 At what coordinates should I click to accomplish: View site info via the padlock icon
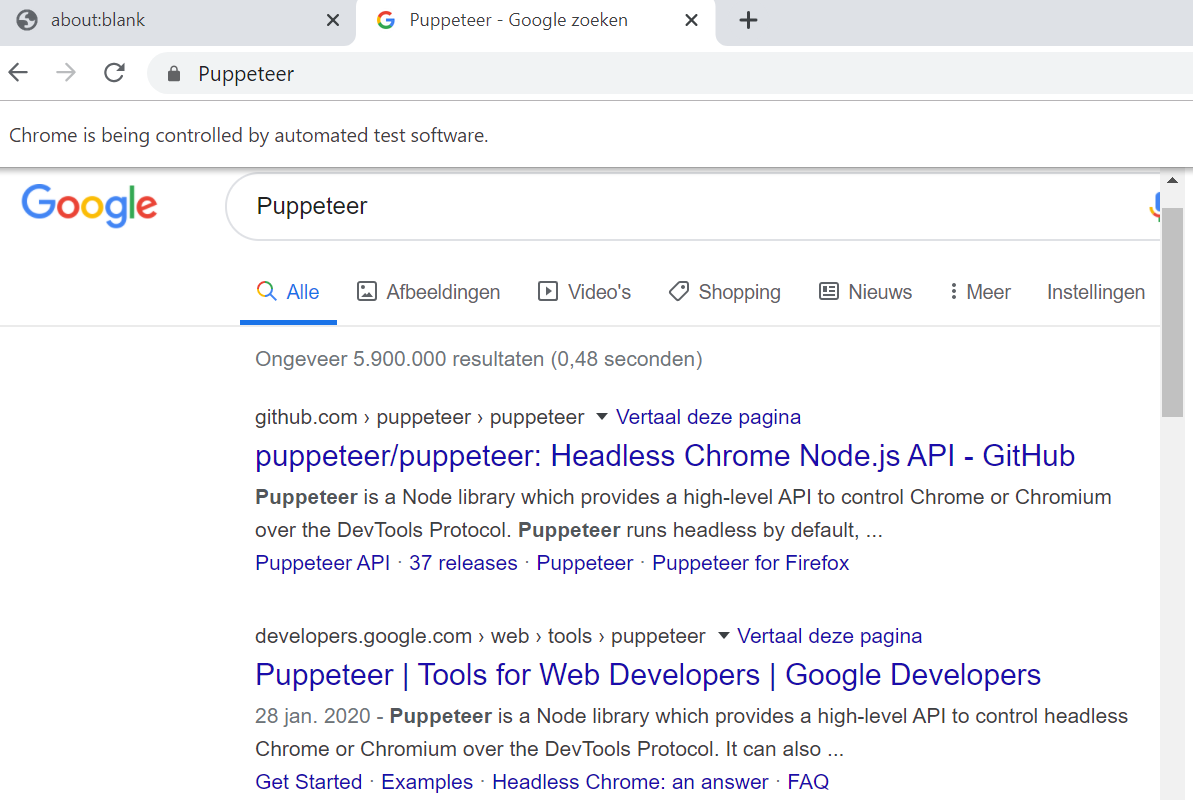[x=173, y=74]
